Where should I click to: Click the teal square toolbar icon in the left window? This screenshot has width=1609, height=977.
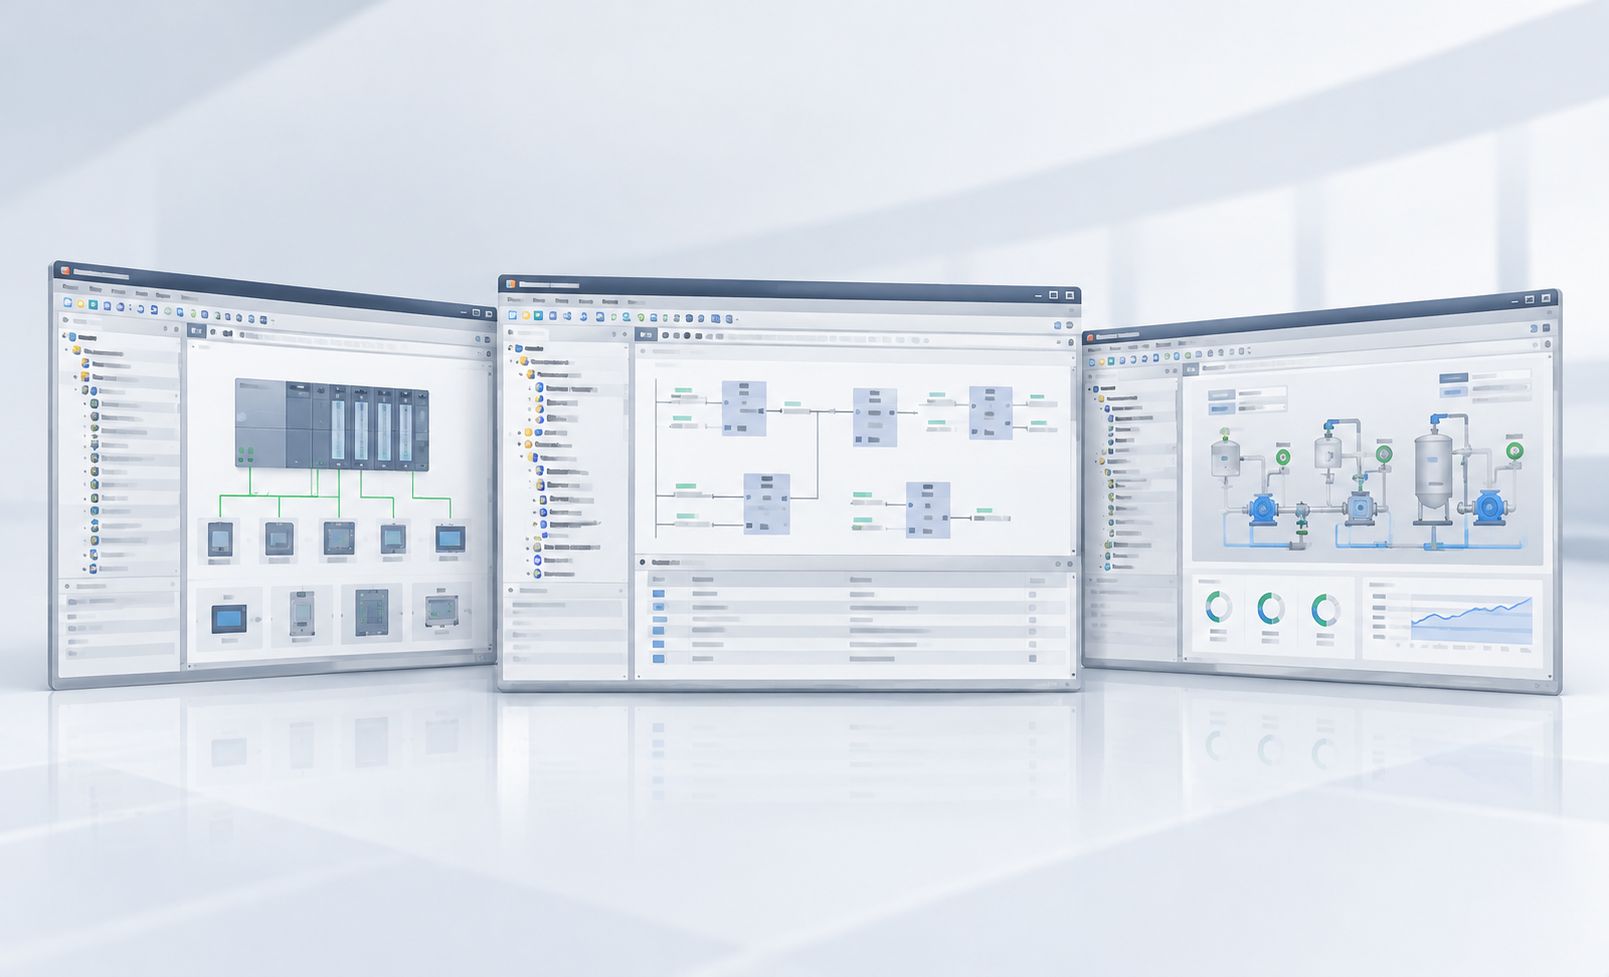tap(93, 304)
